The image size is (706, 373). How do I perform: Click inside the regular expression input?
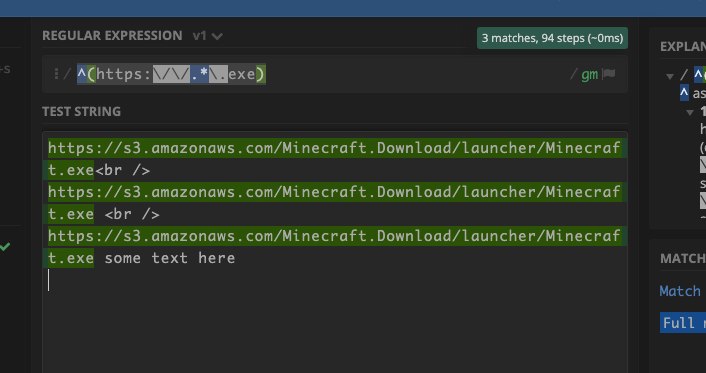pos(334,74)
